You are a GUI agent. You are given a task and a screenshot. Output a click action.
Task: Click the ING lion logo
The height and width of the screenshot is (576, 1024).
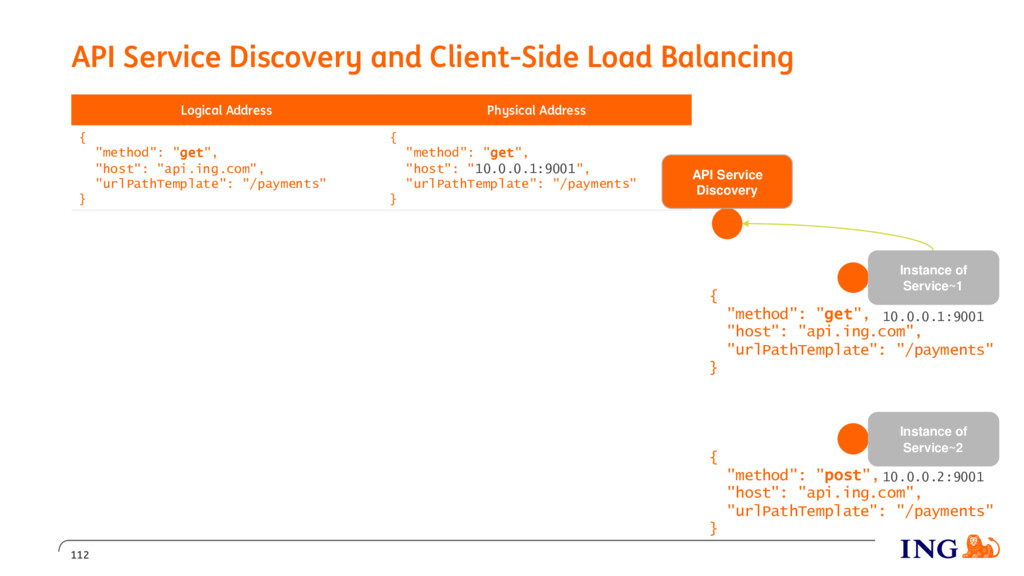tap(982, 547)
